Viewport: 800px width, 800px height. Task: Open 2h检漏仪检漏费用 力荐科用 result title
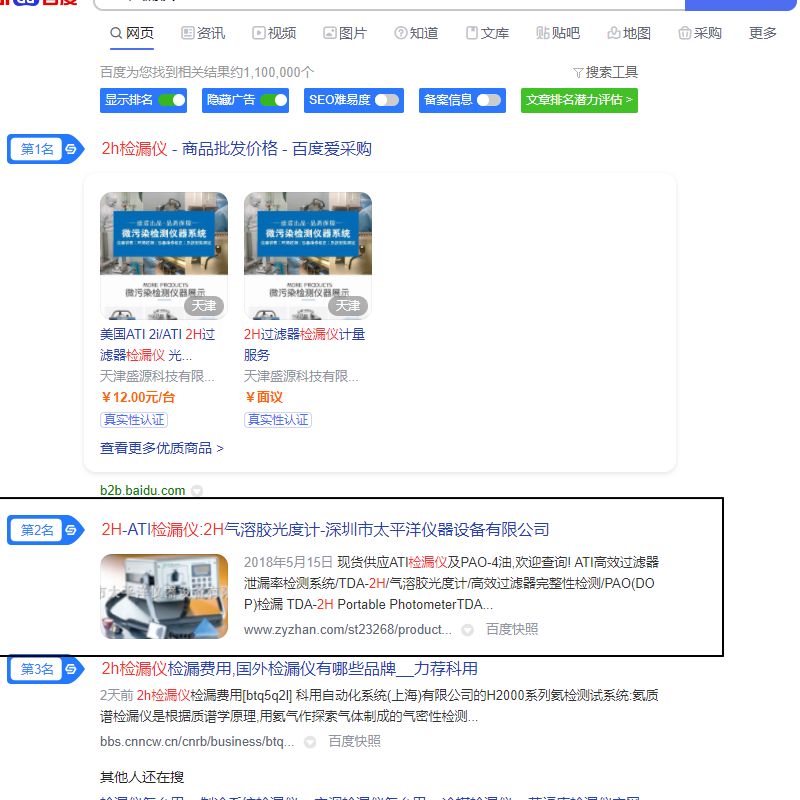pos(289,668)
